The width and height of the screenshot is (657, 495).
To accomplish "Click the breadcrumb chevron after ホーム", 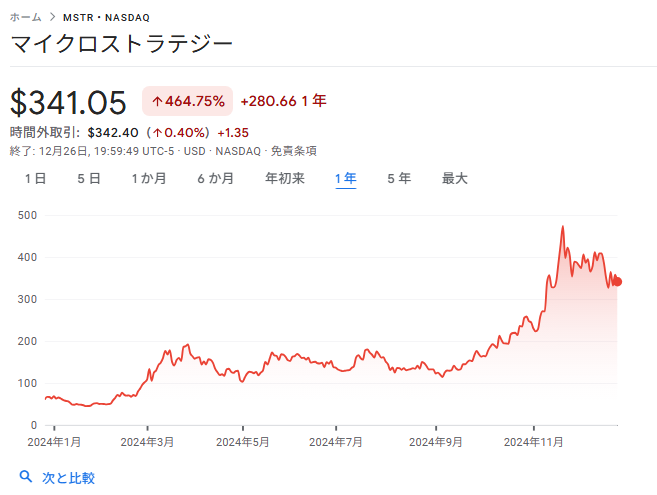I will click(x=52, y=18).
